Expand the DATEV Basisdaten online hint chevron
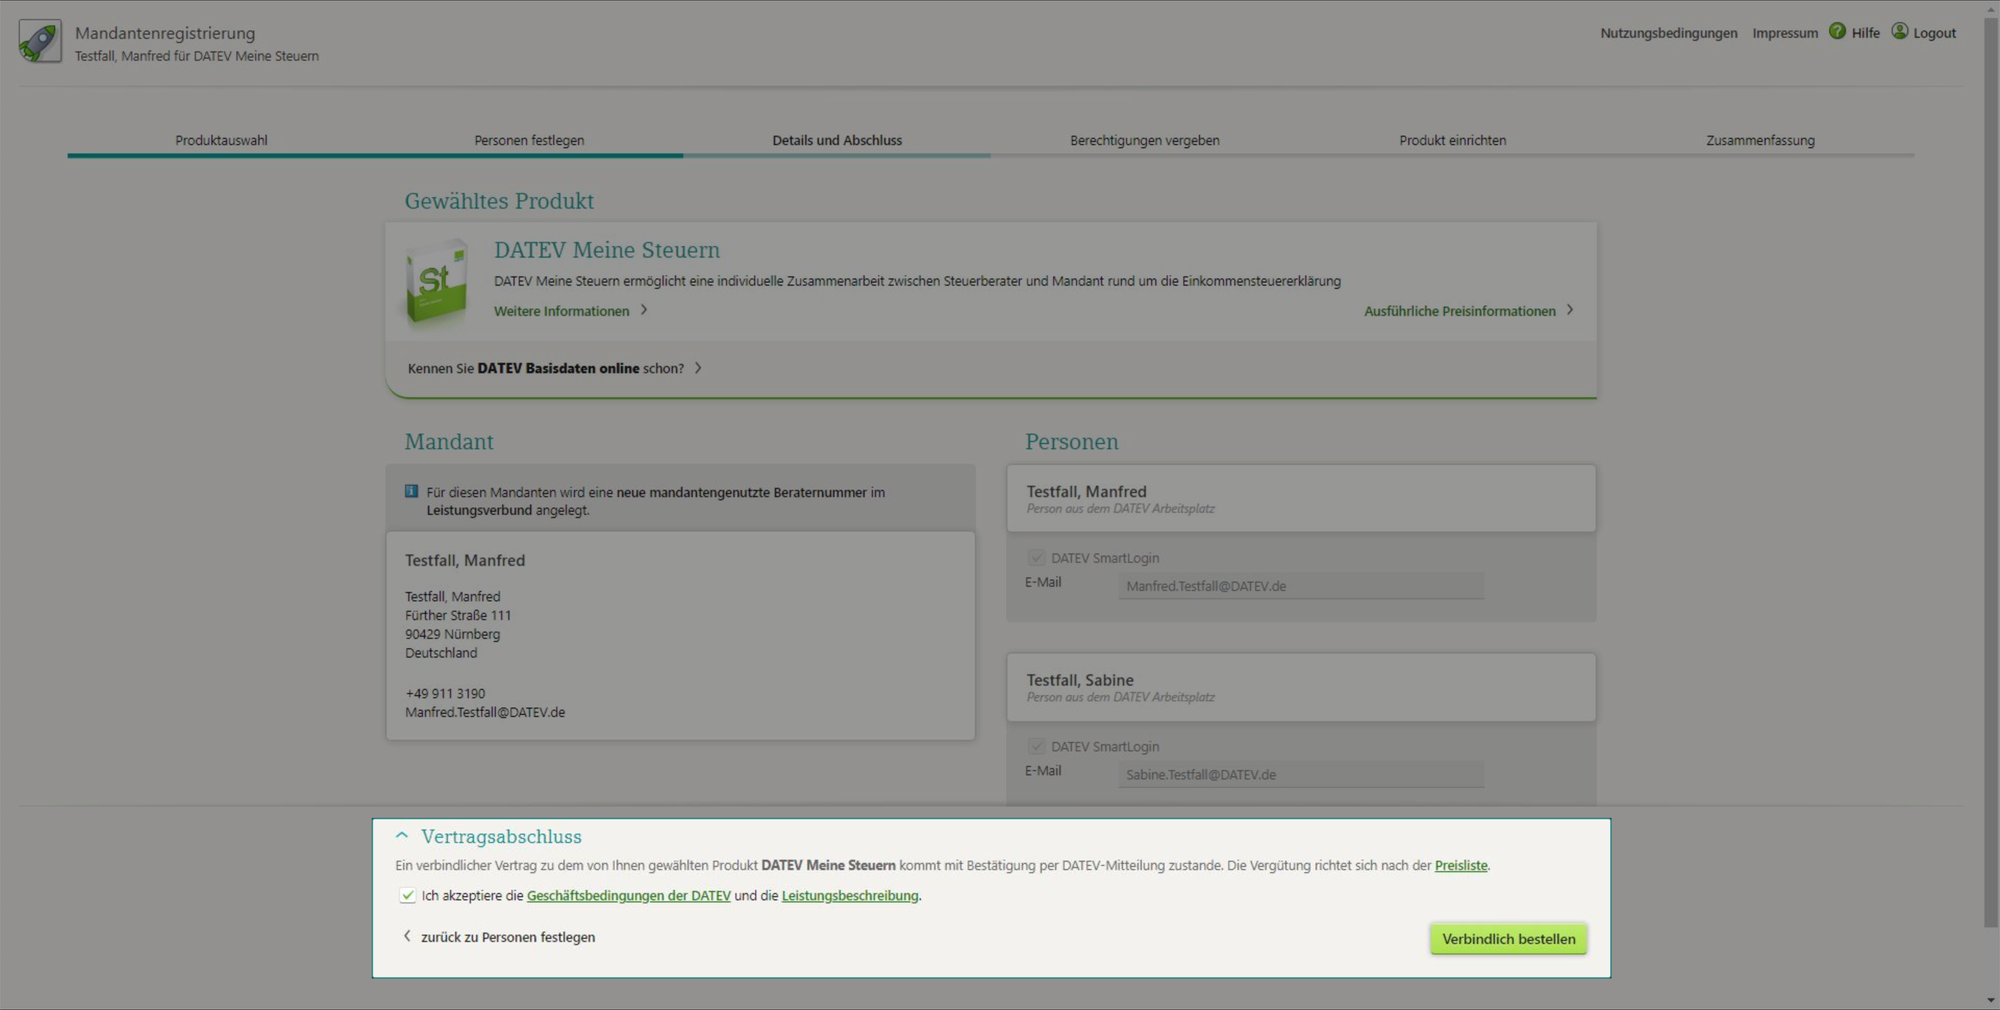 coord(698,368)
